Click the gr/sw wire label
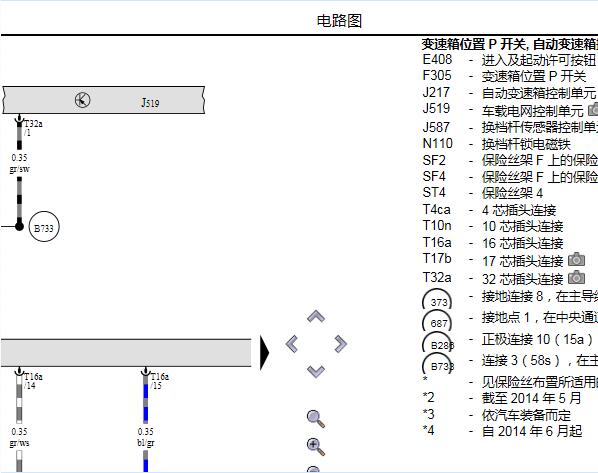598x473 pixels. (x=19, y=169)
